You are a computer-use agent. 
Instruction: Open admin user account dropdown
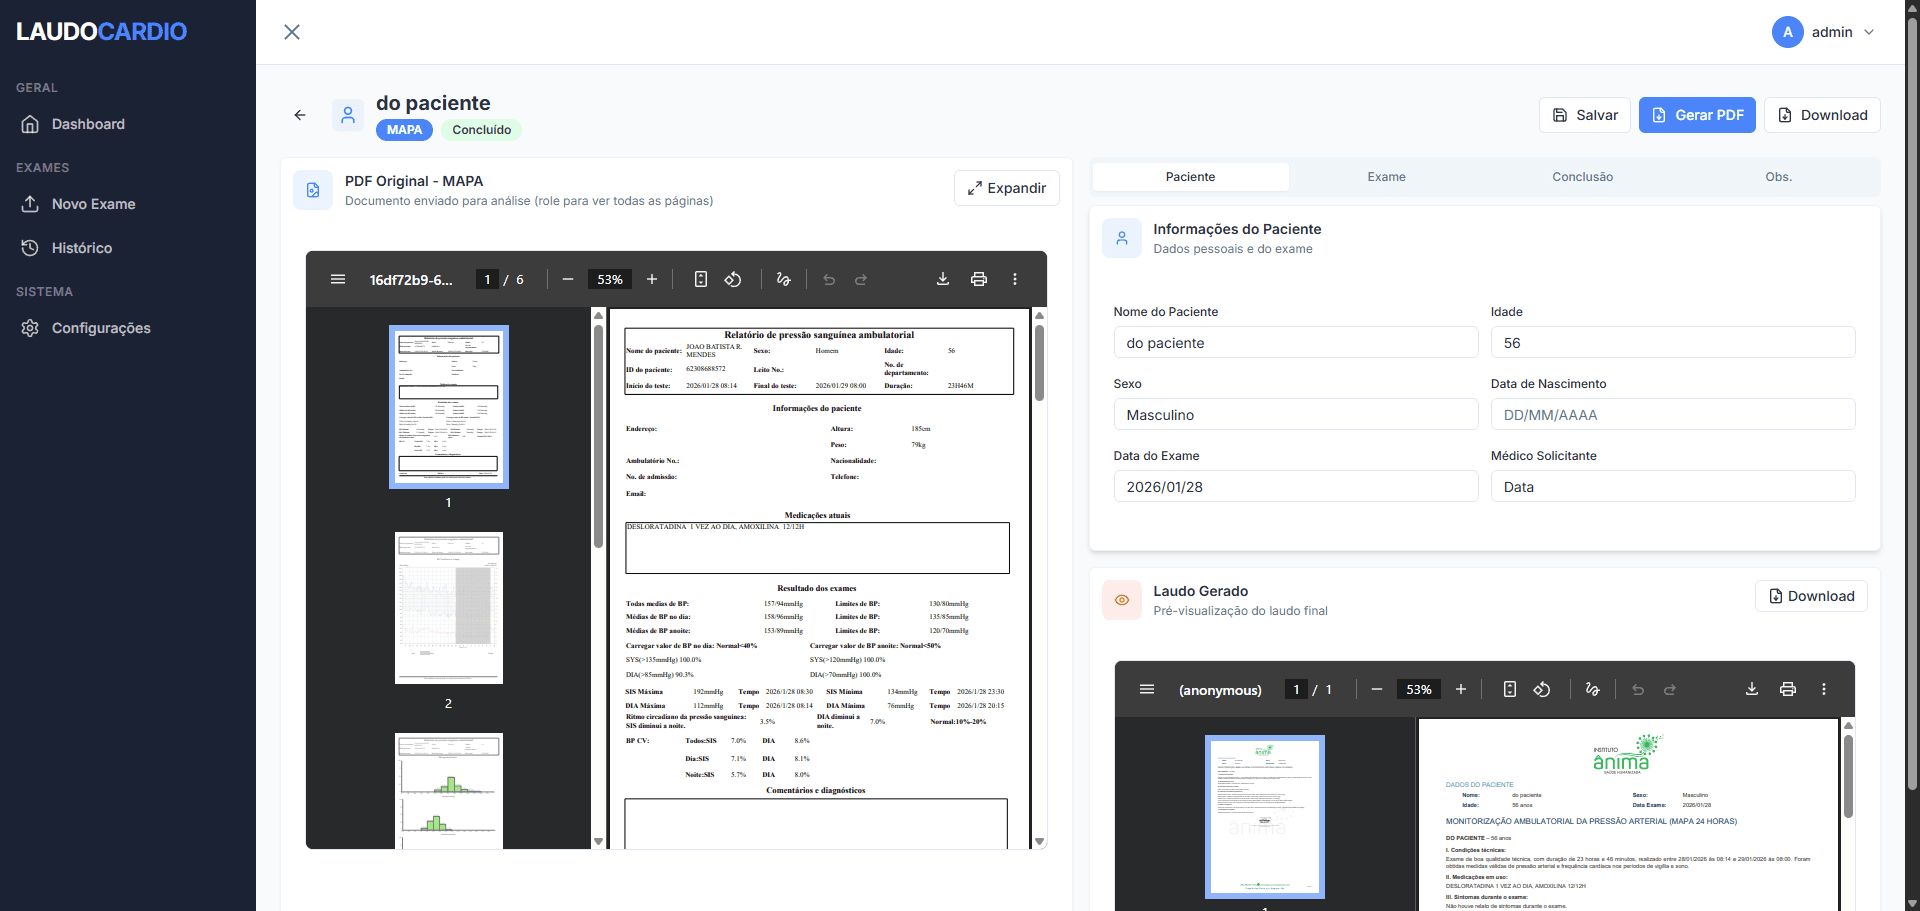pos(1824,32)
